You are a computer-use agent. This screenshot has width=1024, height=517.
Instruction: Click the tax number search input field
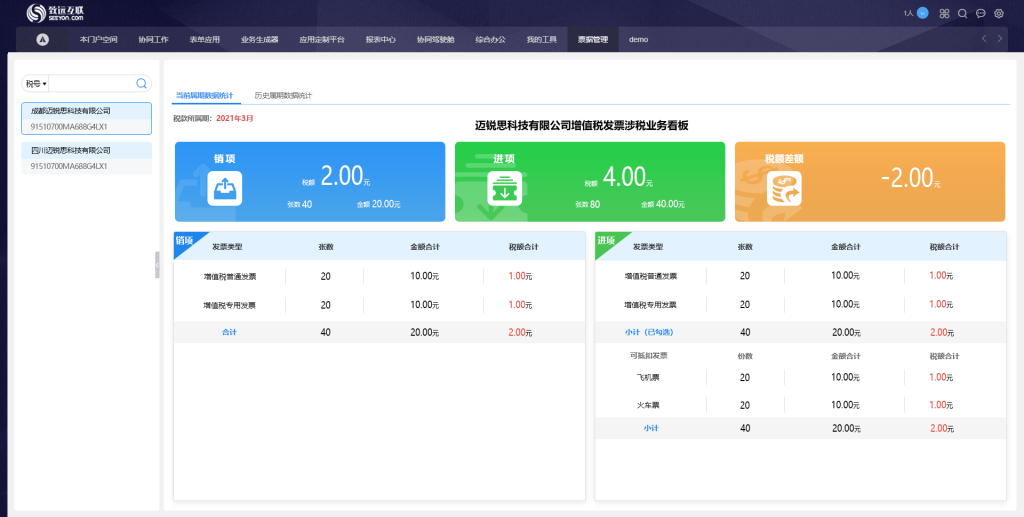92,84
